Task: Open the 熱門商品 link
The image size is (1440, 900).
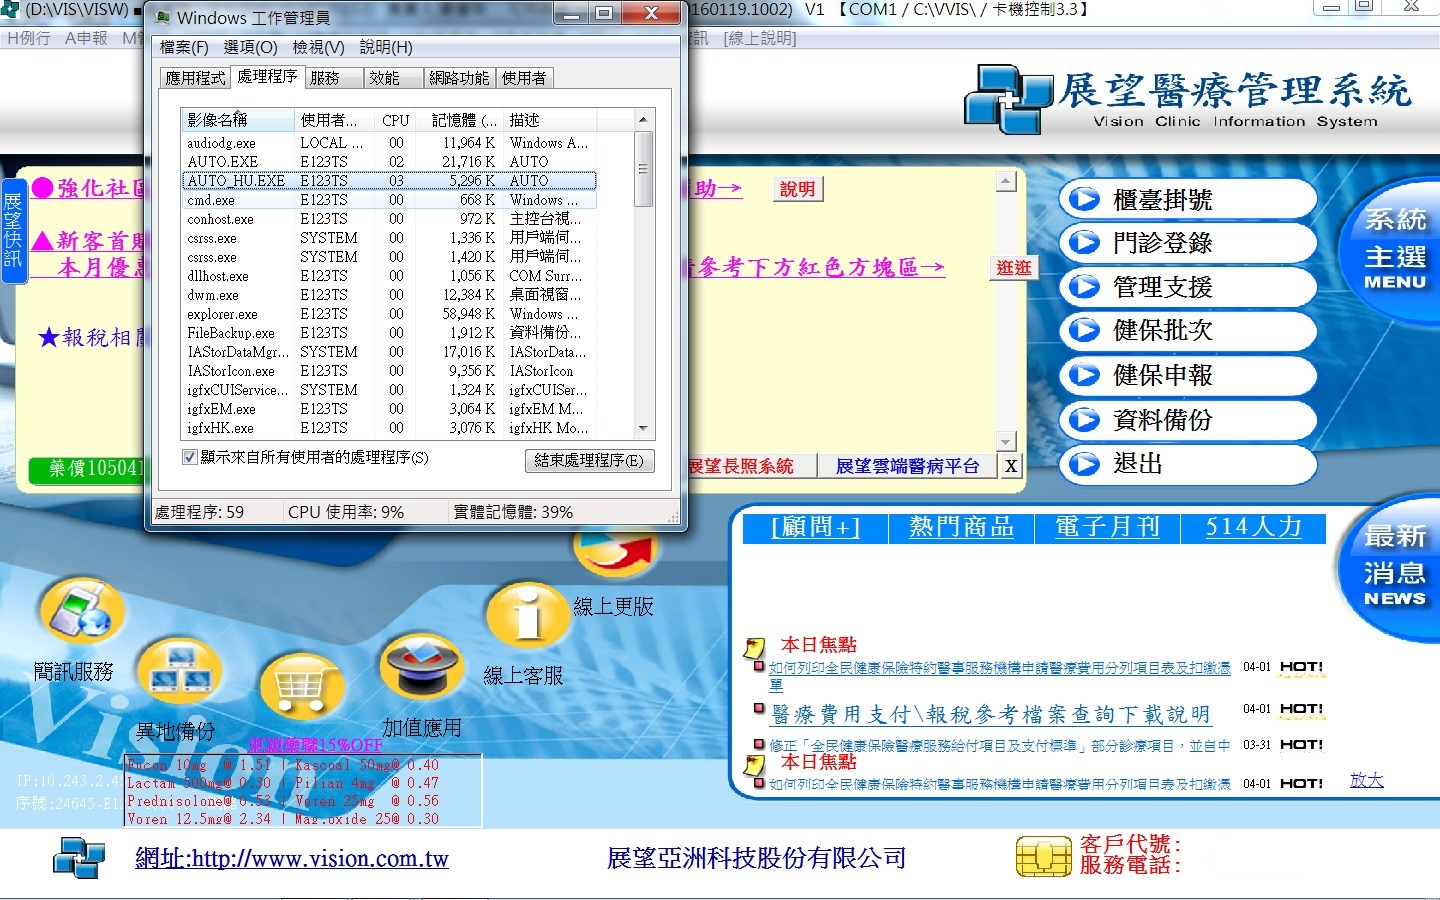Action: (x=961, y=527)
